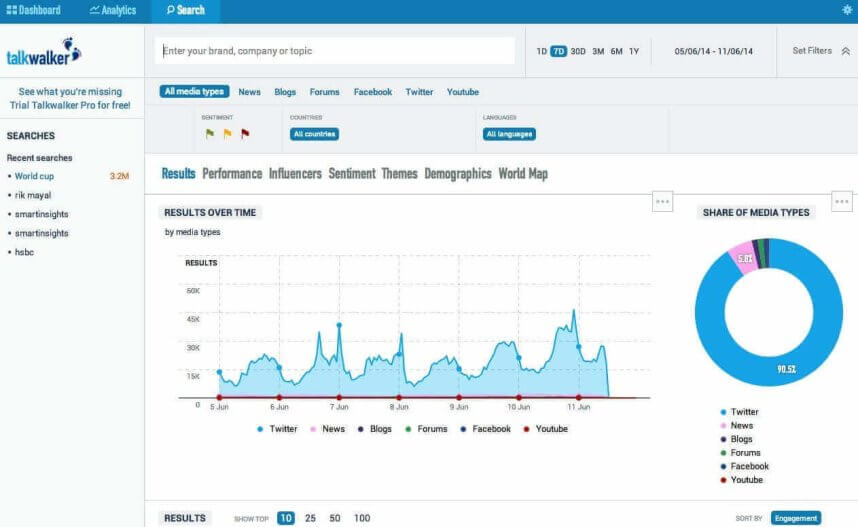
Task: Click the 90.5% Twitter donut segment
Action: click(x=786, y=370)
